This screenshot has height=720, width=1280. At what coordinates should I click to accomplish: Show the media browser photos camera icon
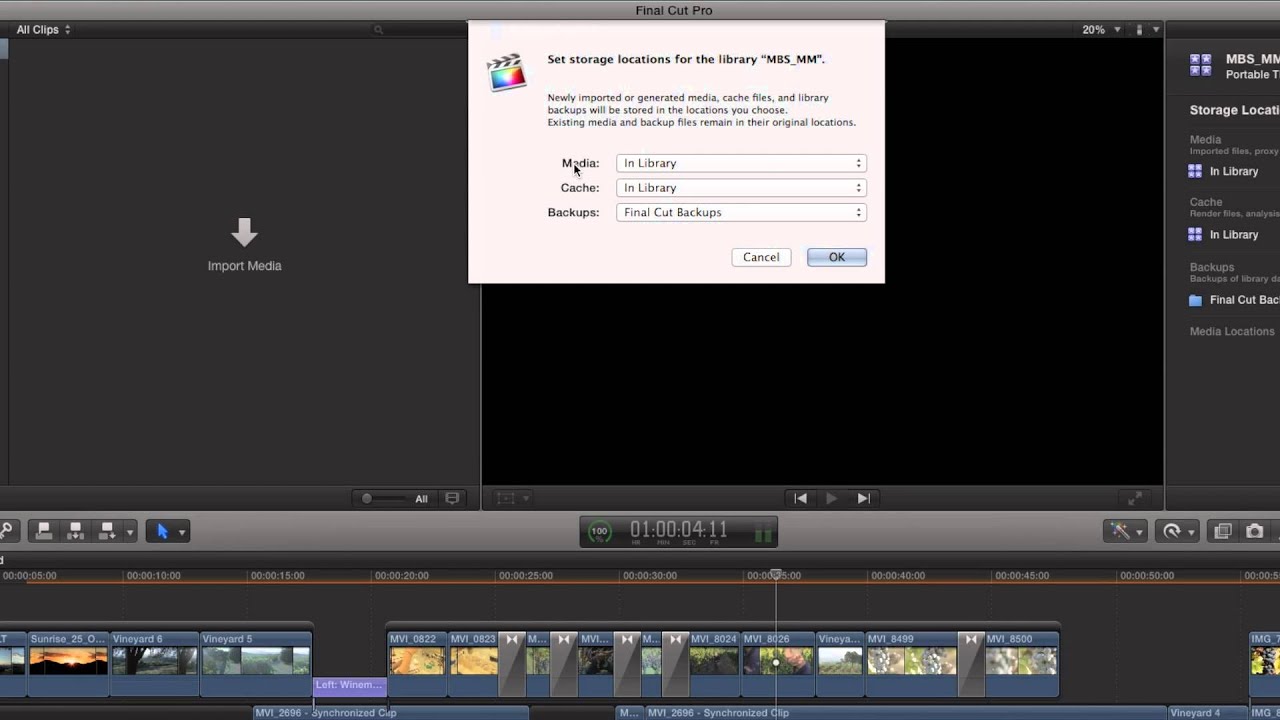tap(1255, 531)
